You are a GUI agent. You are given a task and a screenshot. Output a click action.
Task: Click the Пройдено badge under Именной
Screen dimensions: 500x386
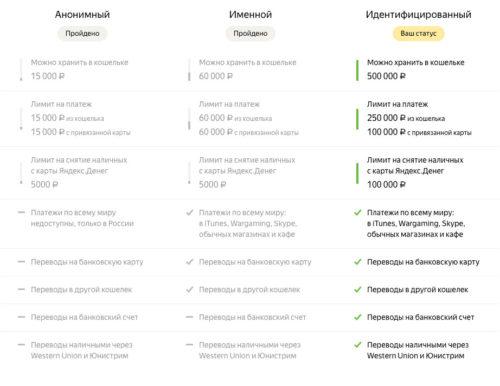250,34
